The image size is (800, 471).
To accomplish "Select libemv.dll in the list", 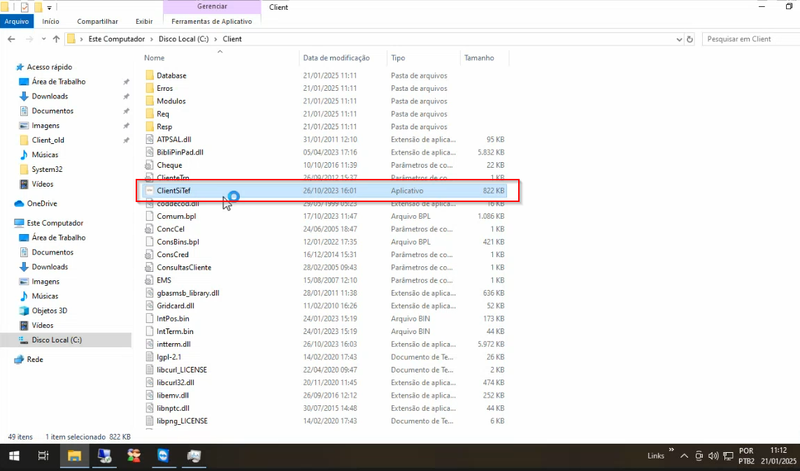I will tap(172, 395).
